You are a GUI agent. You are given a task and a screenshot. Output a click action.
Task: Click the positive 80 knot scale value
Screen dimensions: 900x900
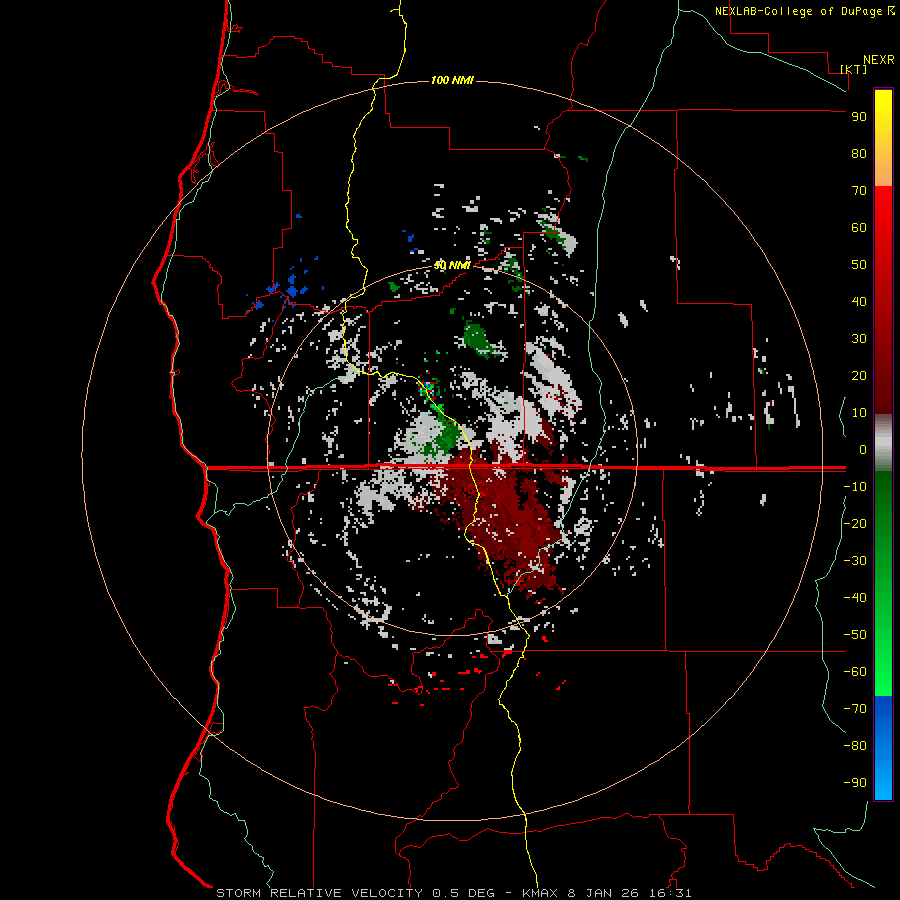point(859,153)
